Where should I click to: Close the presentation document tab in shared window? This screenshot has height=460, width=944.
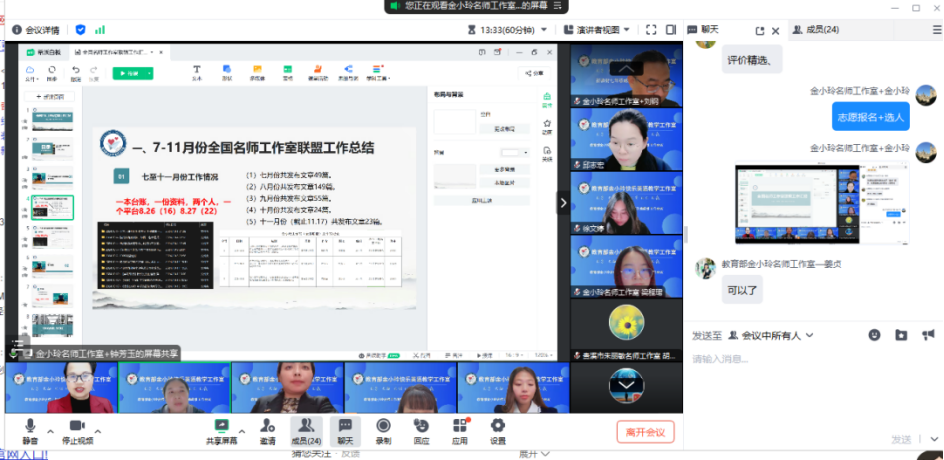(x=159, y=52)
